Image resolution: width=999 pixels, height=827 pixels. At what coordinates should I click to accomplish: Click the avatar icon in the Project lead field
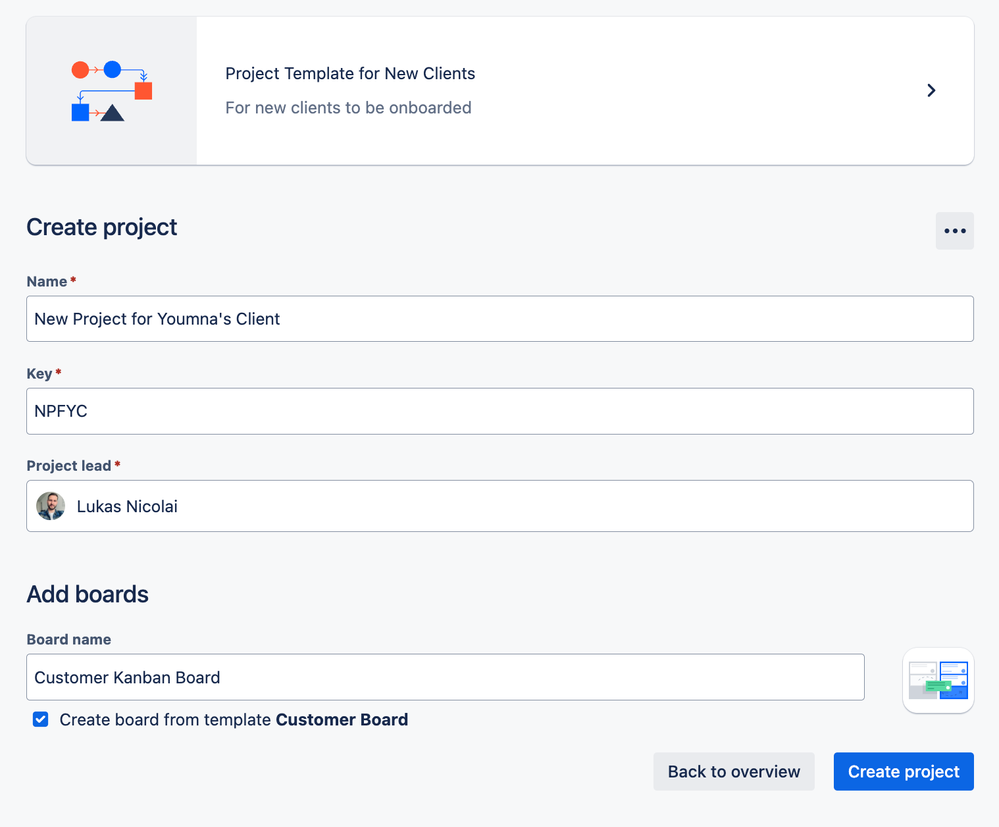tap(50, 506)
